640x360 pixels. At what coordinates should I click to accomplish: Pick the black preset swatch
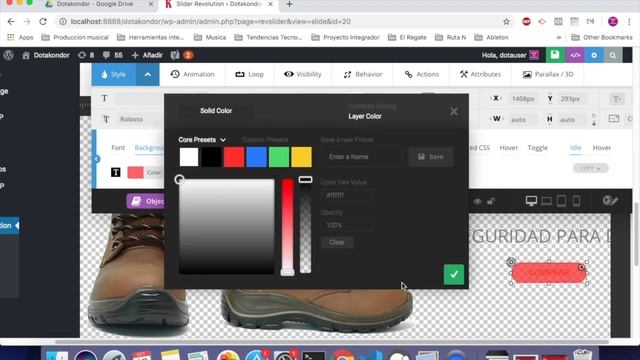(211, 157)
